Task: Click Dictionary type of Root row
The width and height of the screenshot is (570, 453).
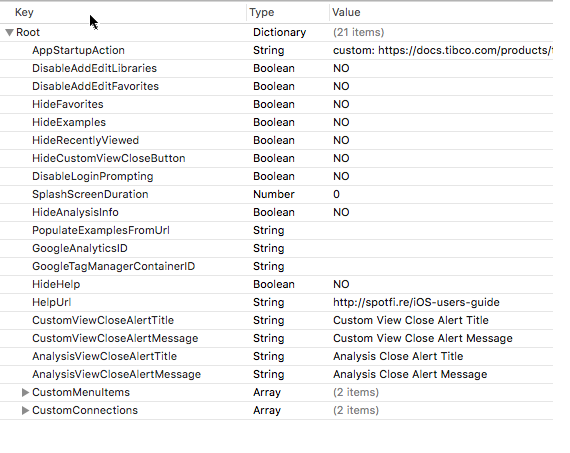Action: pos(280,32)
